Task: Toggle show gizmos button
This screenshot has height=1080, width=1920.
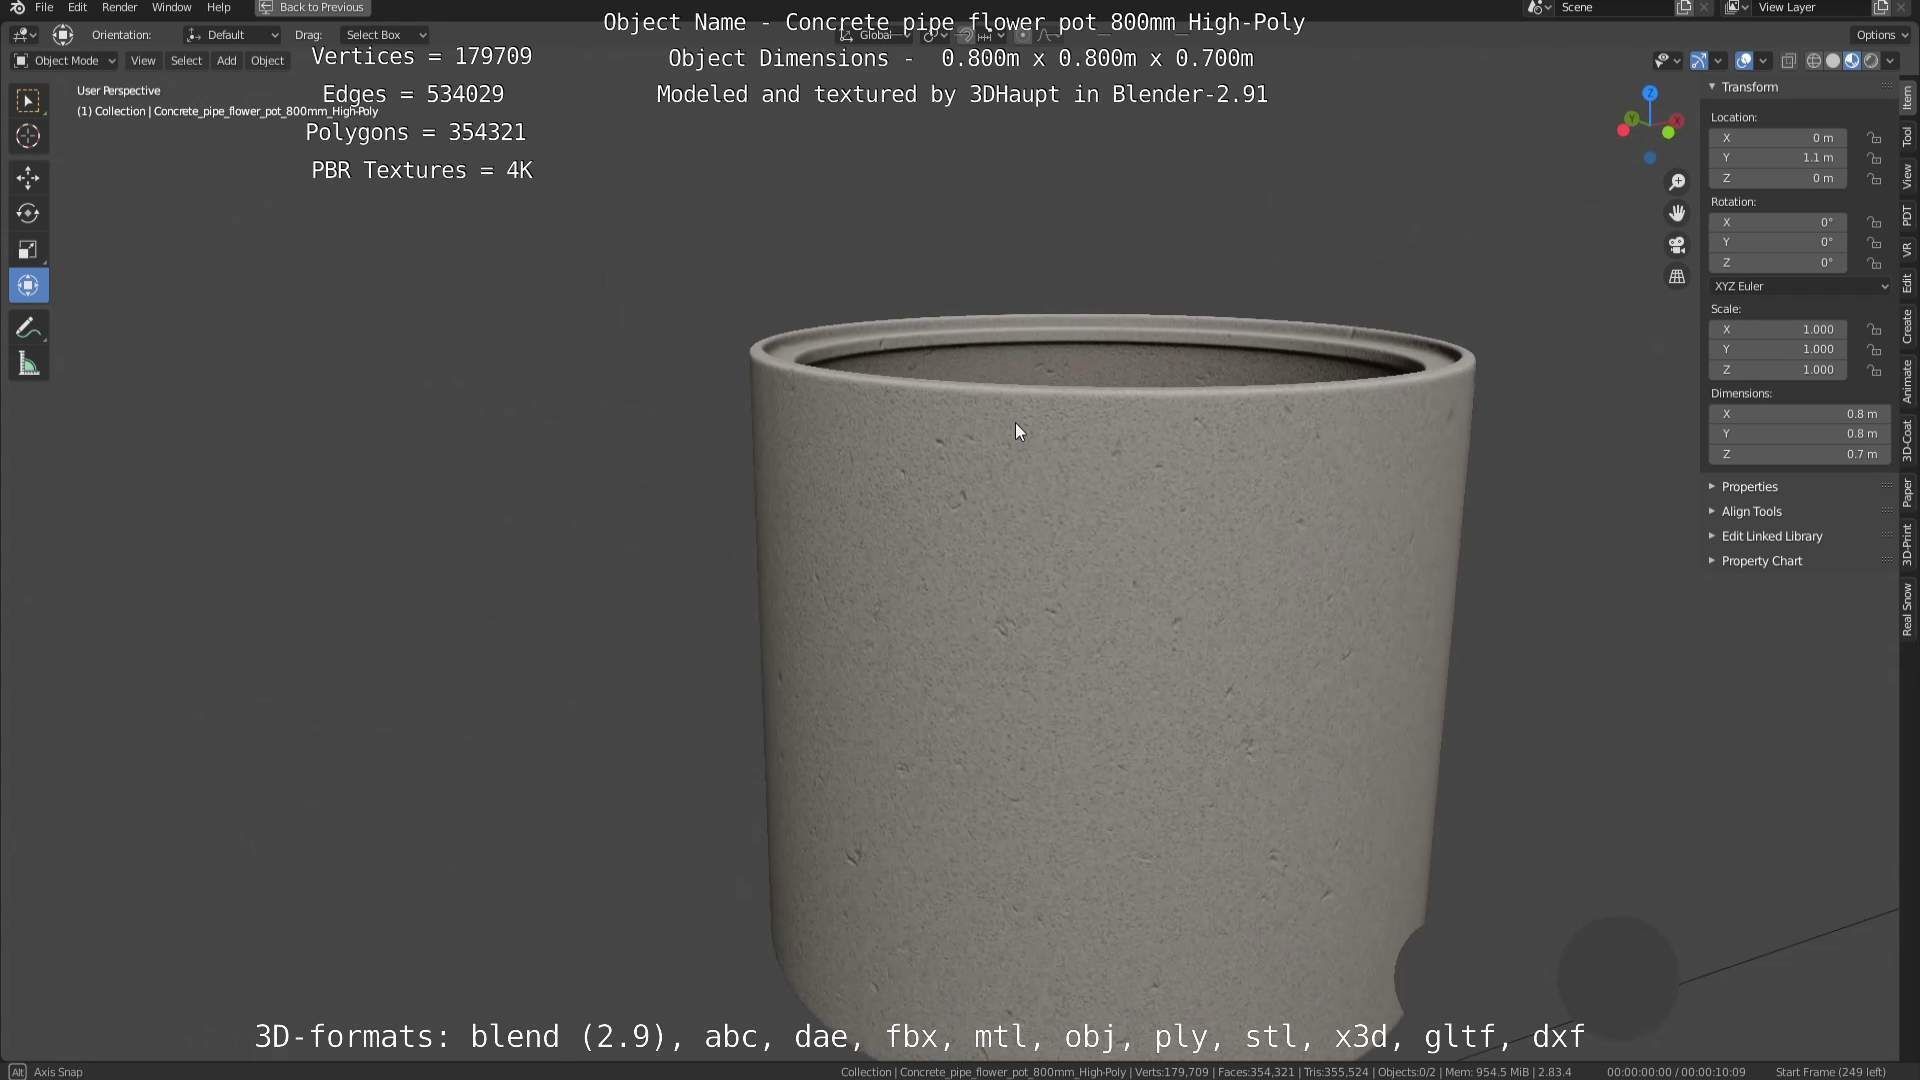Action: point(1699,61)
